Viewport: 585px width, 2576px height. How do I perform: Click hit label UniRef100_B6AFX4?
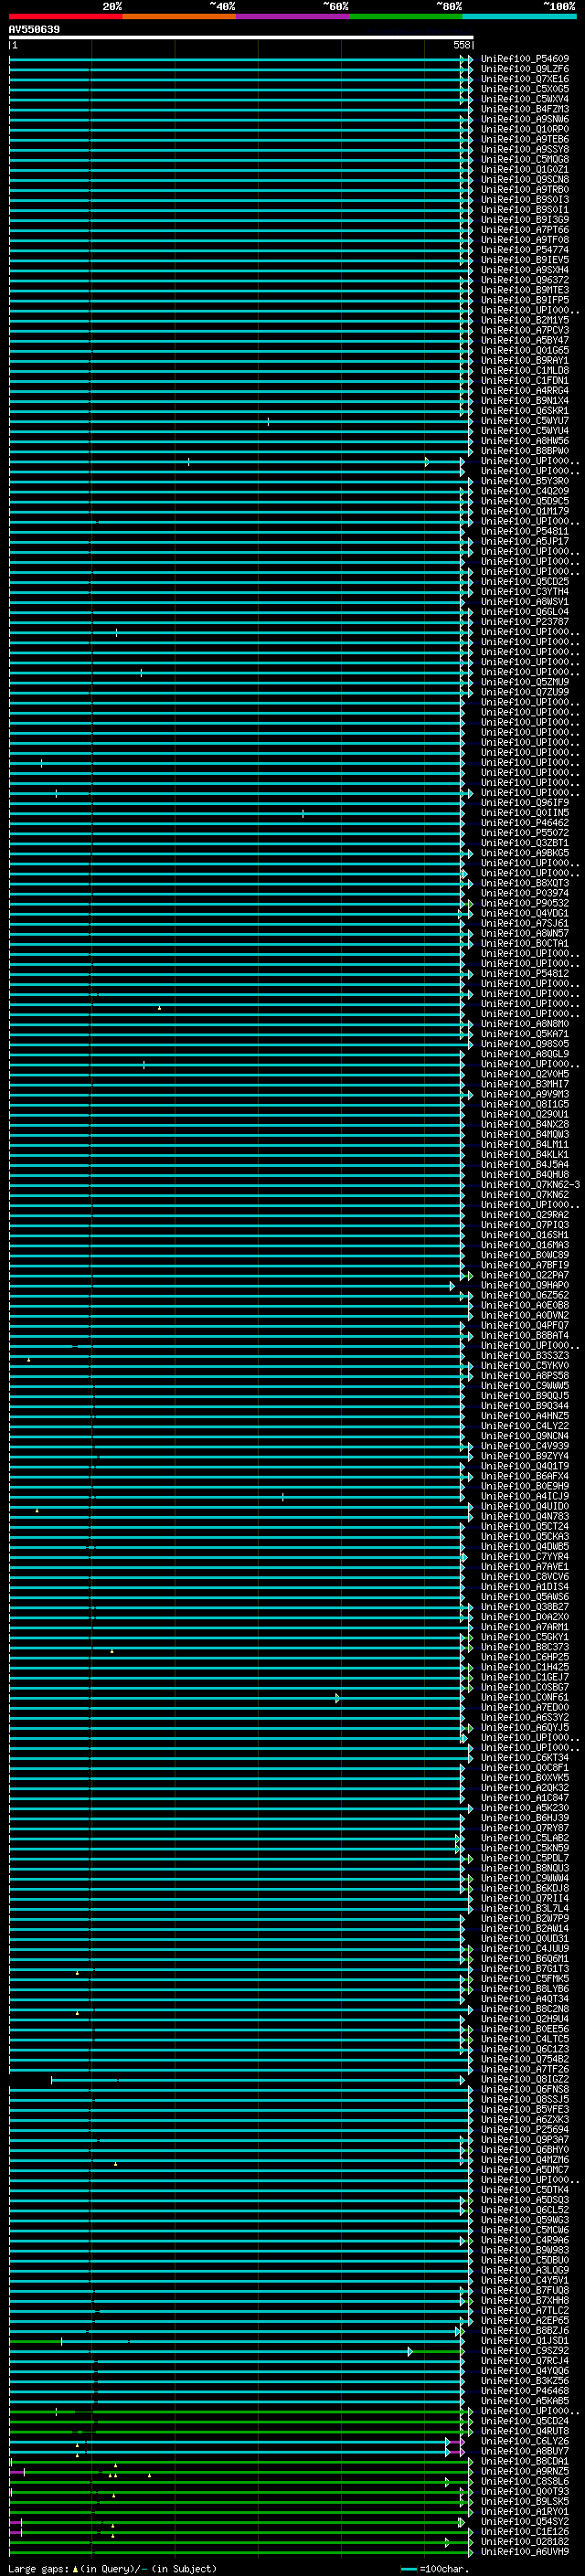[524, 1476]
